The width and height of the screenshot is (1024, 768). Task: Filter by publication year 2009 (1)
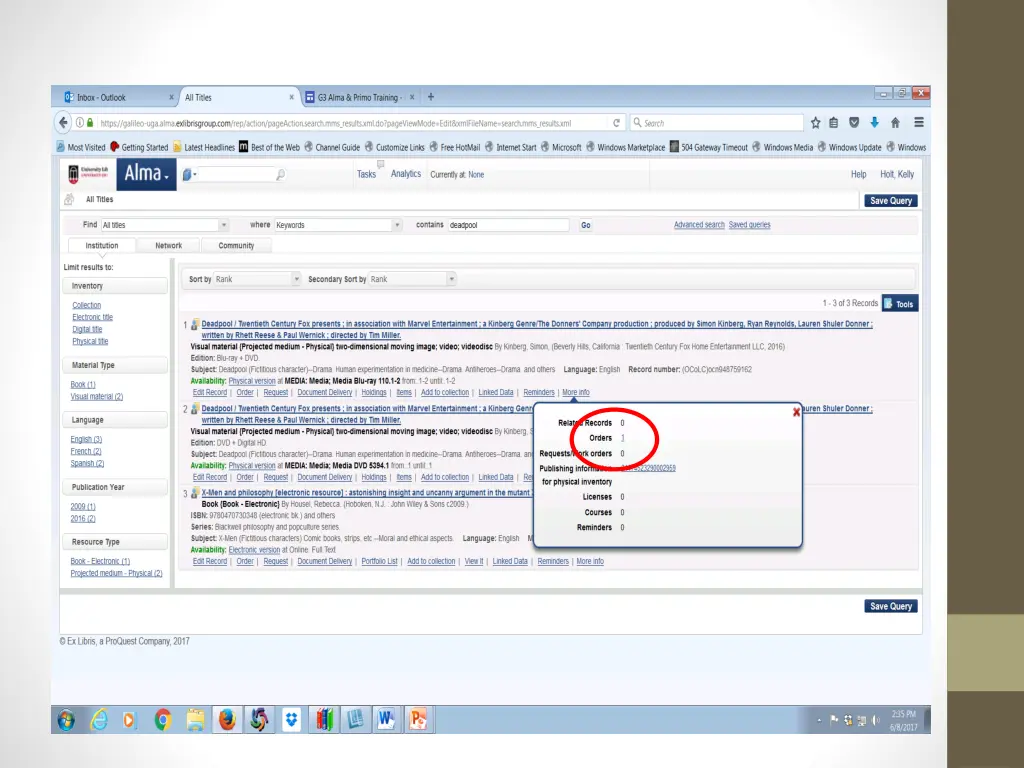83,507
